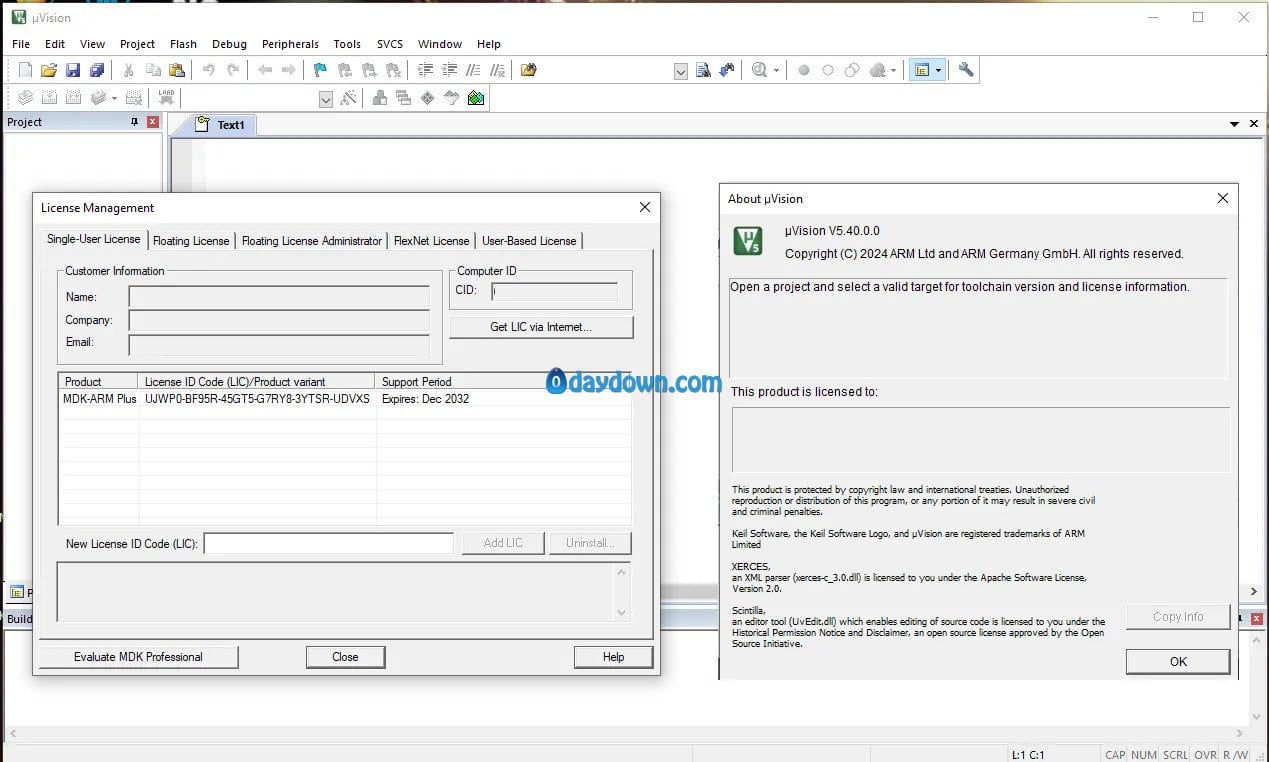Click OK in About µVision dialog

(1178, 662)
